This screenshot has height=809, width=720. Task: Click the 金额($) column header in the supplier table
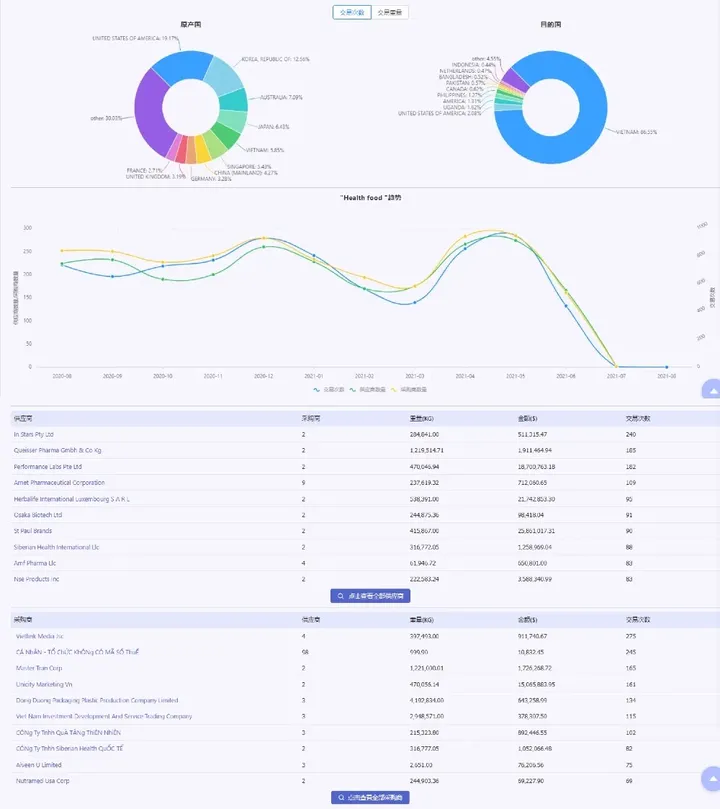(527, 418)
